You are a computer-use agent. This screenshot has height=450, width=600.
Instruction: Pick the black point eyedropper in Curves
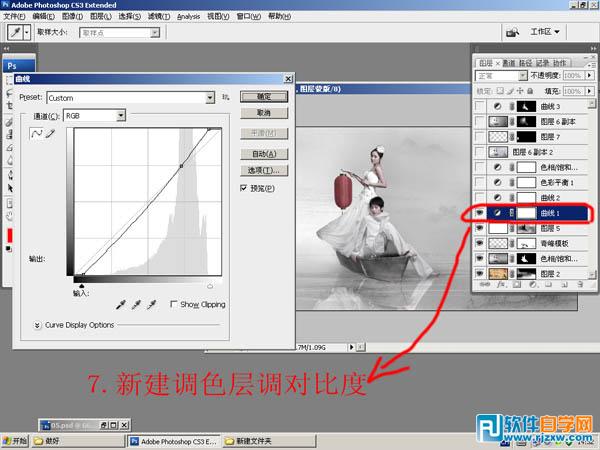click(121, 305)
